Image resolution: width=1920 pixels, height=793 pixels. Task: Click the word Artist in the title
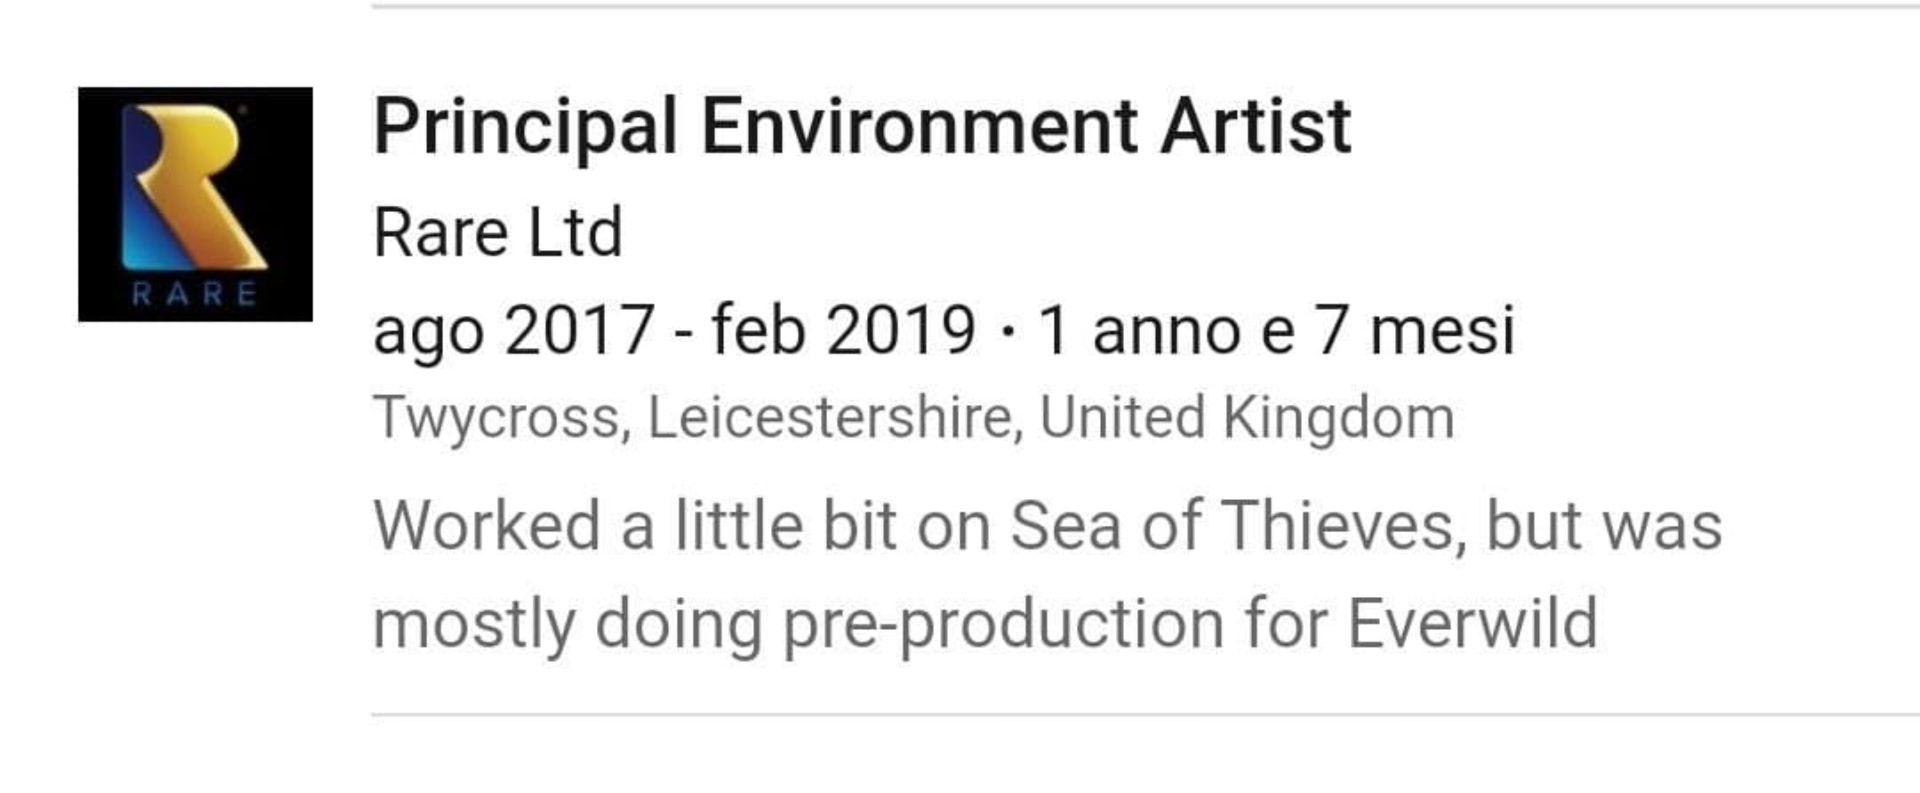1256,127
